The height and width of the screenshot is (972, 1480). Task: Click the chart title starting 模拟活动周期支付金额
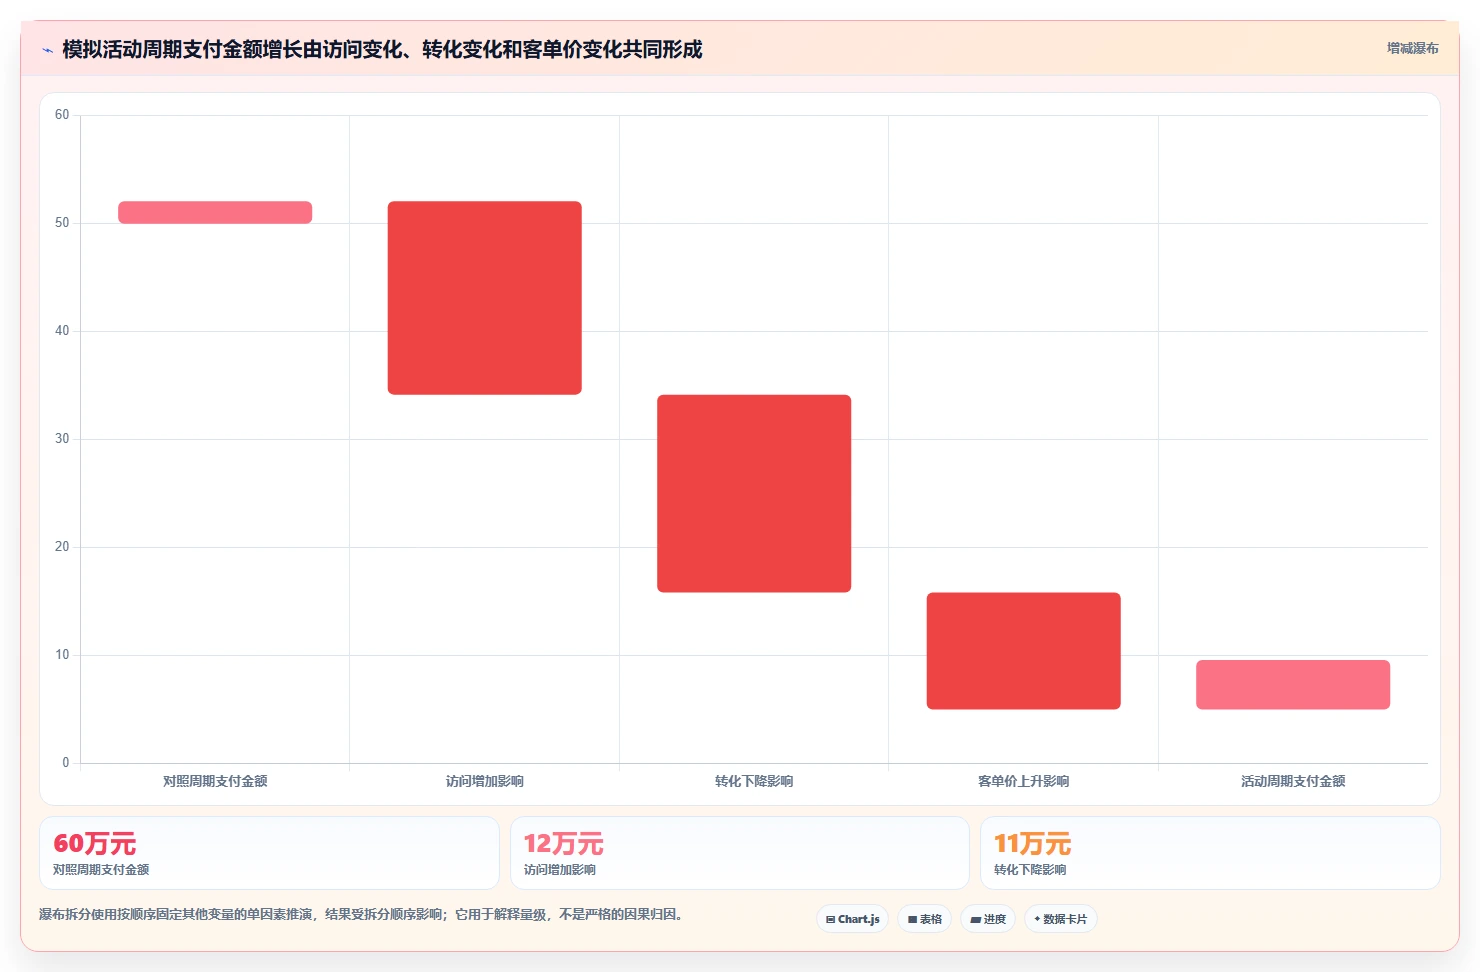(x=382, y=49)
